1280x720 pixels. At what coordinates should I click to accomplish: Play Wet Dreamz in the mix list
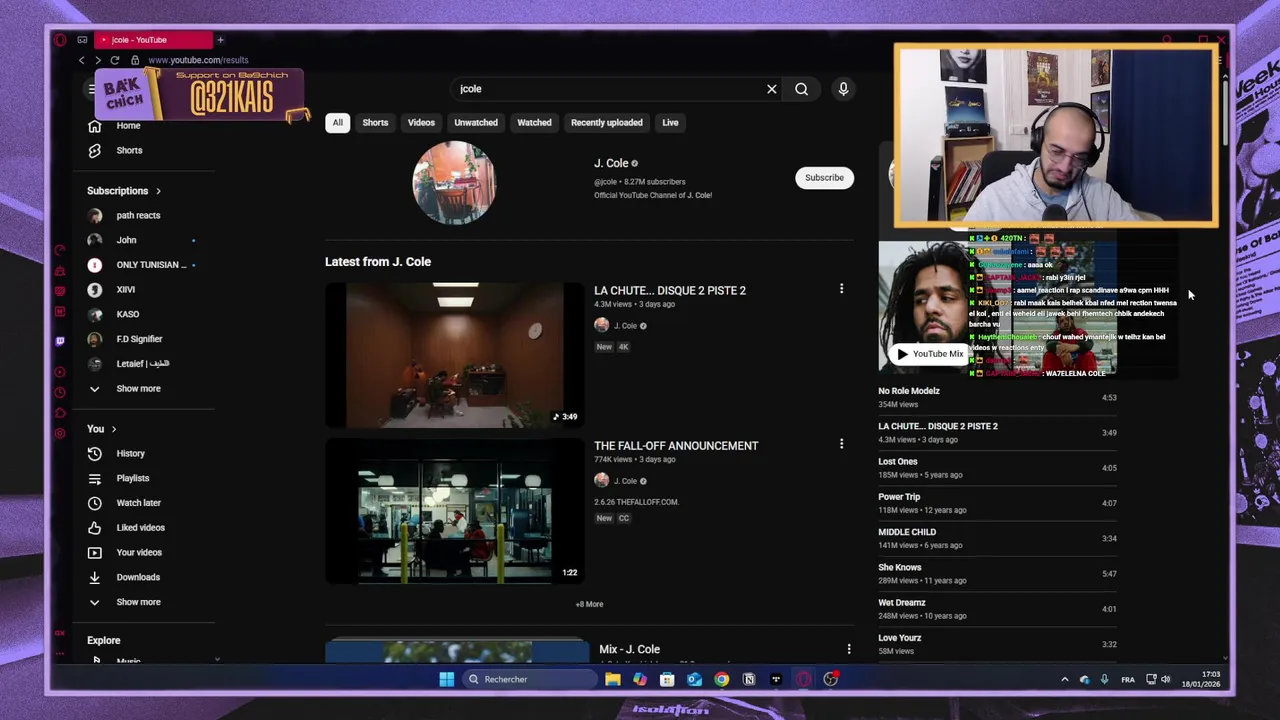pos(997,609)
